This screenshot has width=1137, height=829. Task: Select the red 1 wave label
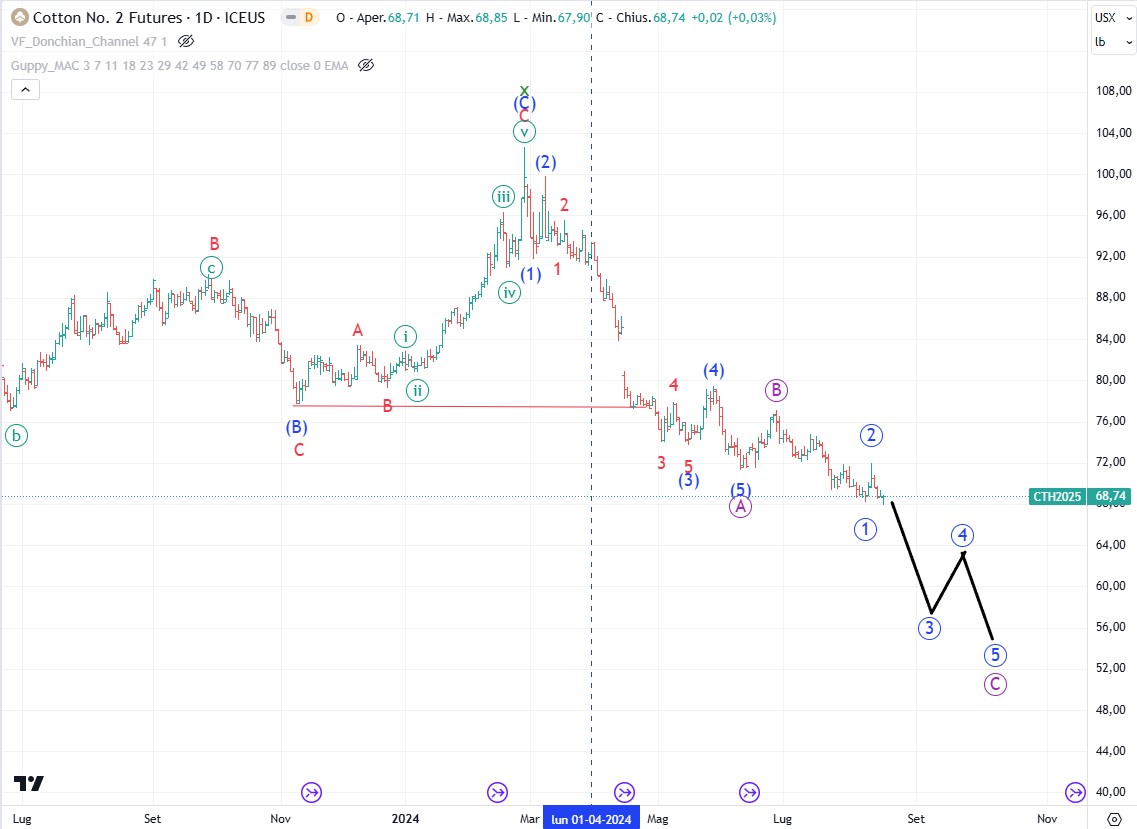(557, 269)
